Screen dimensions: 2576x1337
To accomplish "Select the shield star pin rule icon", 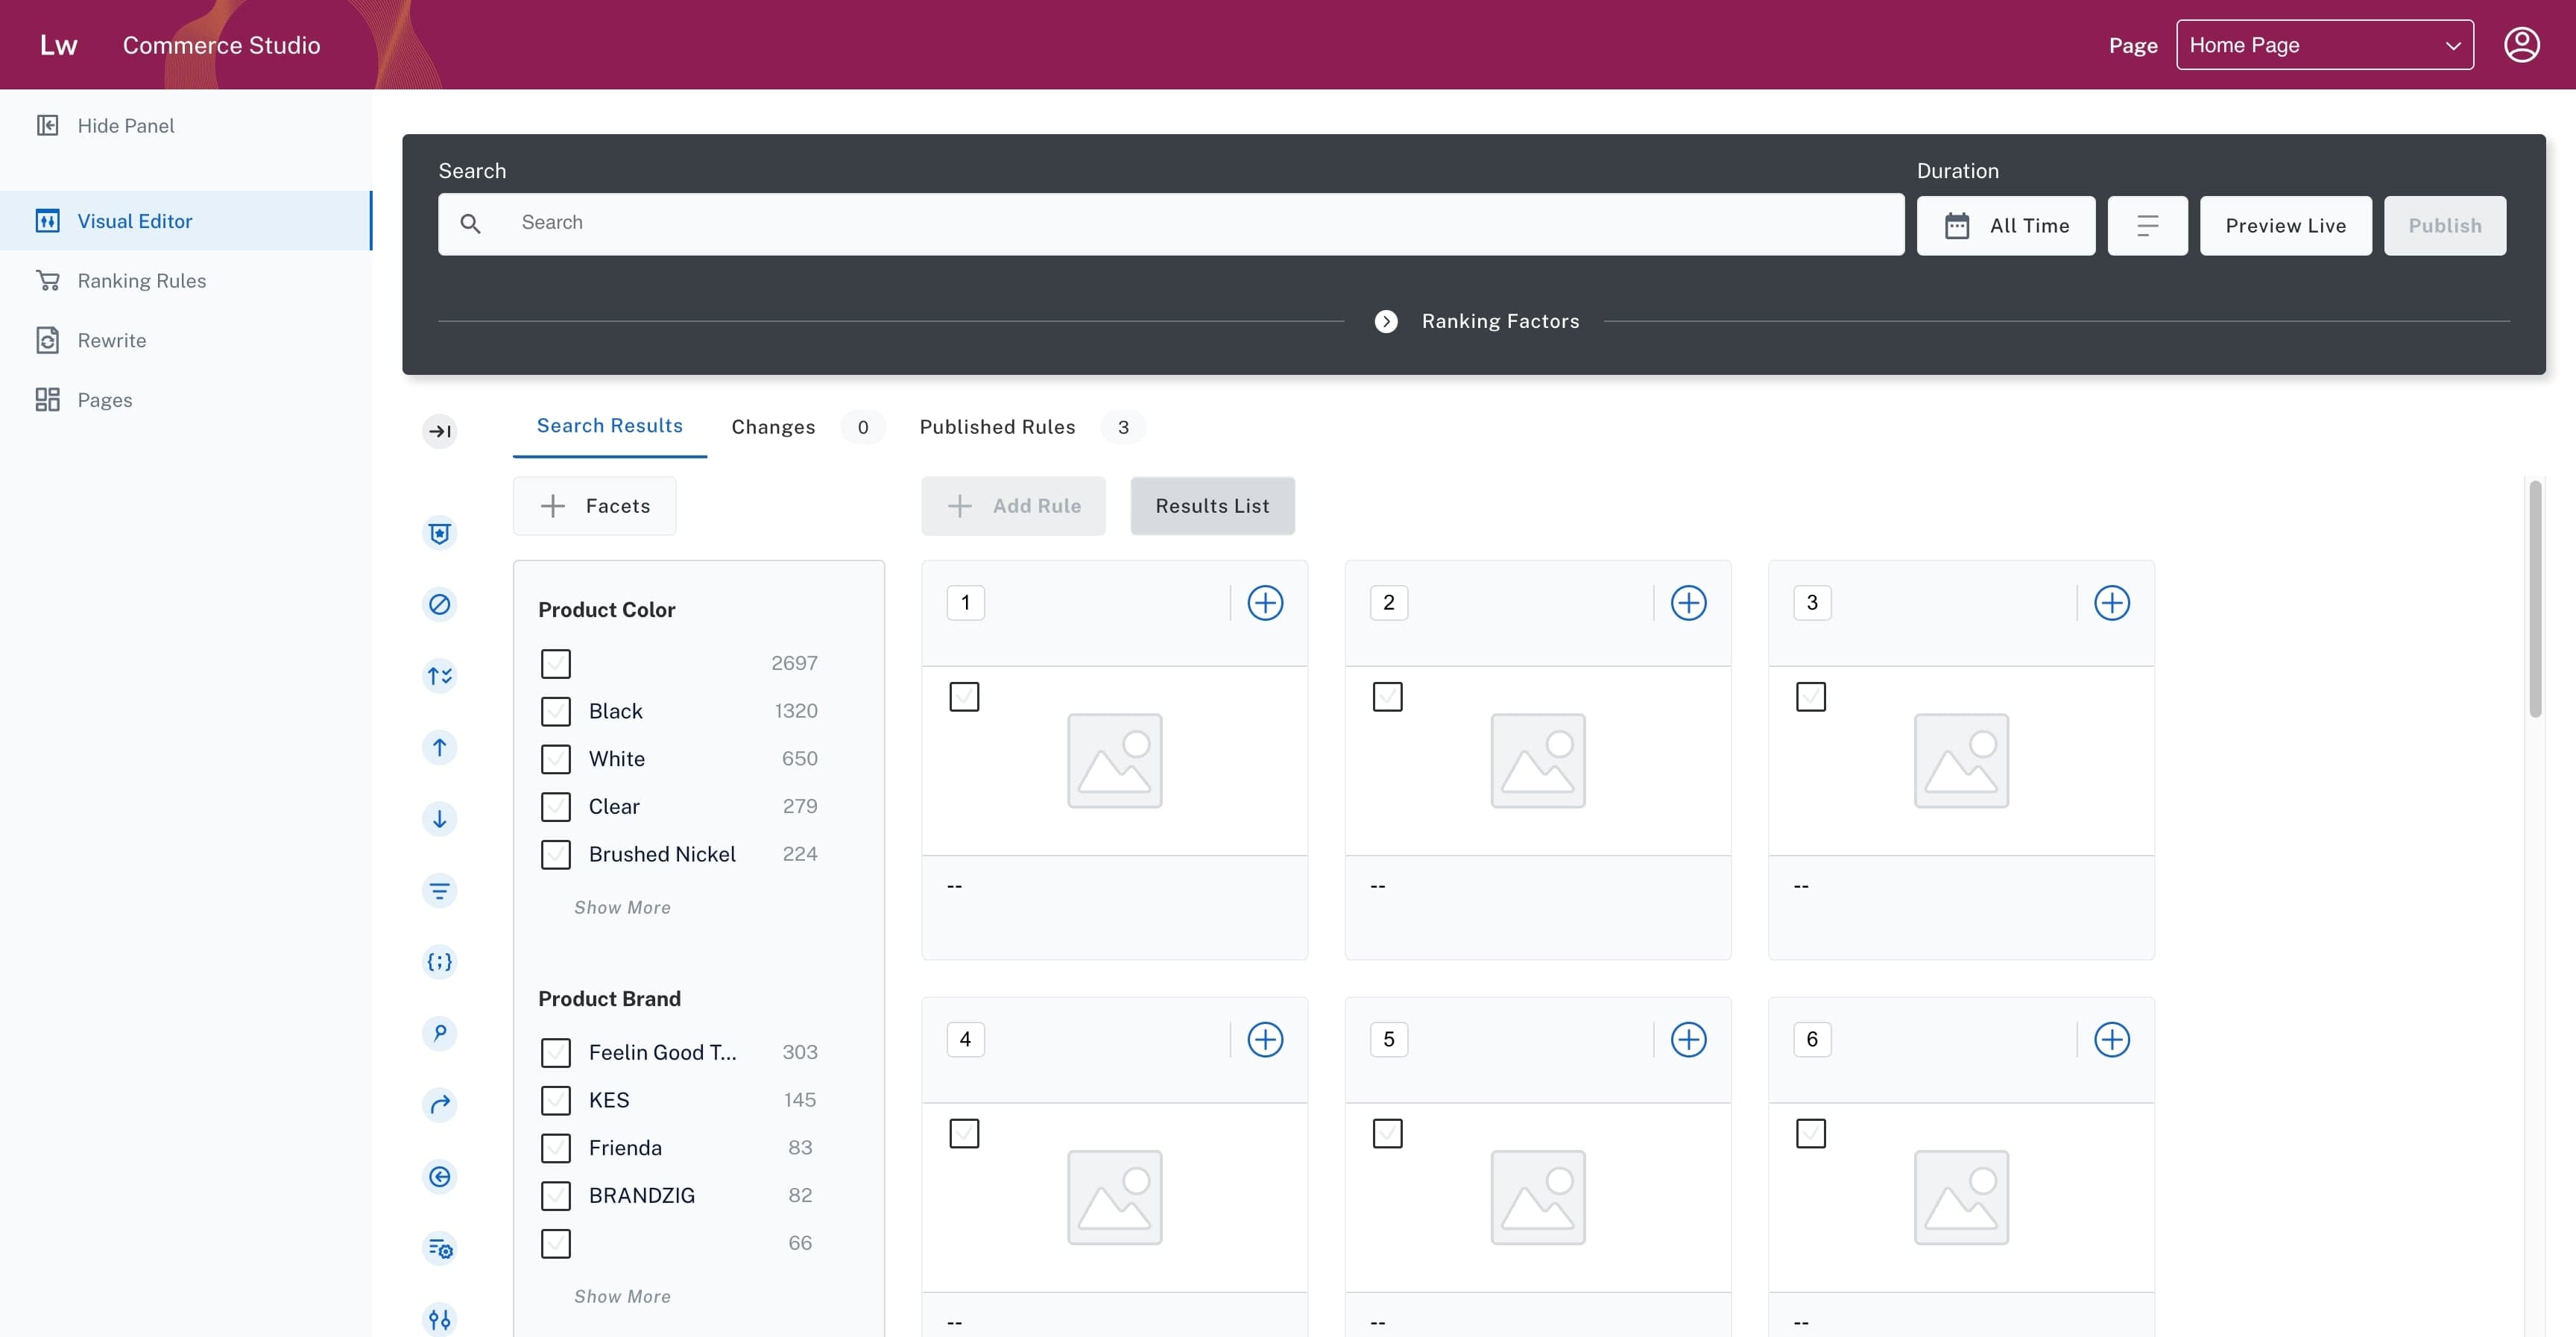I will pos(439,533).
